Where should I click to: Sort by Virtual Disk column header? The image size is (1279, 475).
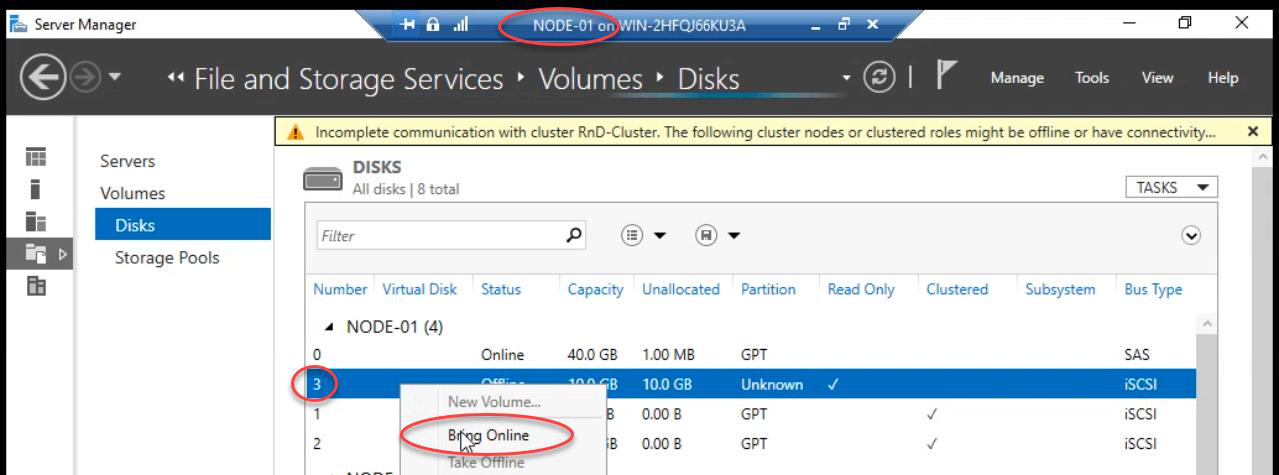click(420, 289)
